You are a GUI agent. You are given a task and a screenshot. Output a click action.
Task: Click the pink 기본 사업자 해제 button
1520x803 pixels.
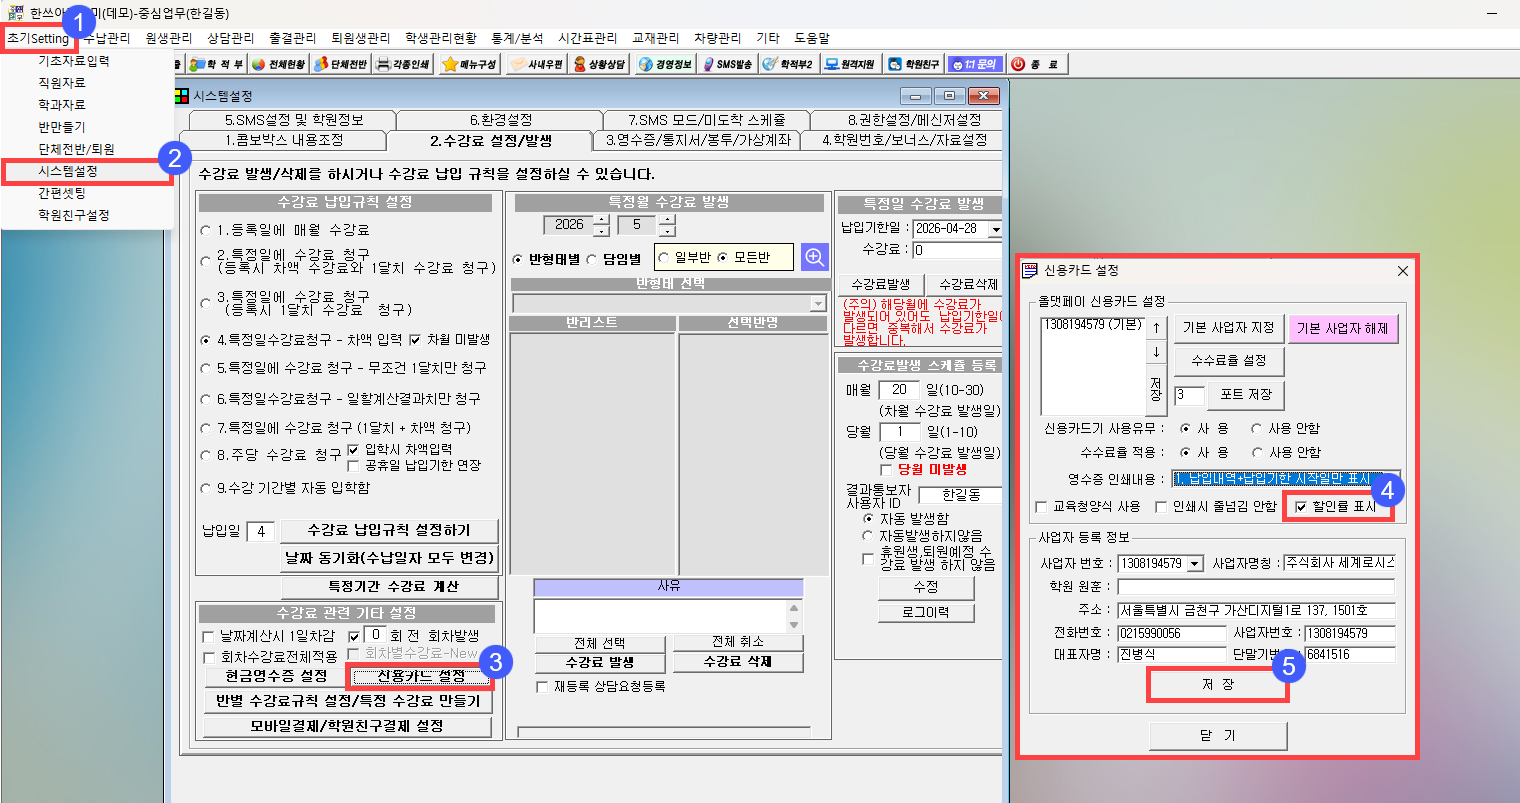(1342, 328)
